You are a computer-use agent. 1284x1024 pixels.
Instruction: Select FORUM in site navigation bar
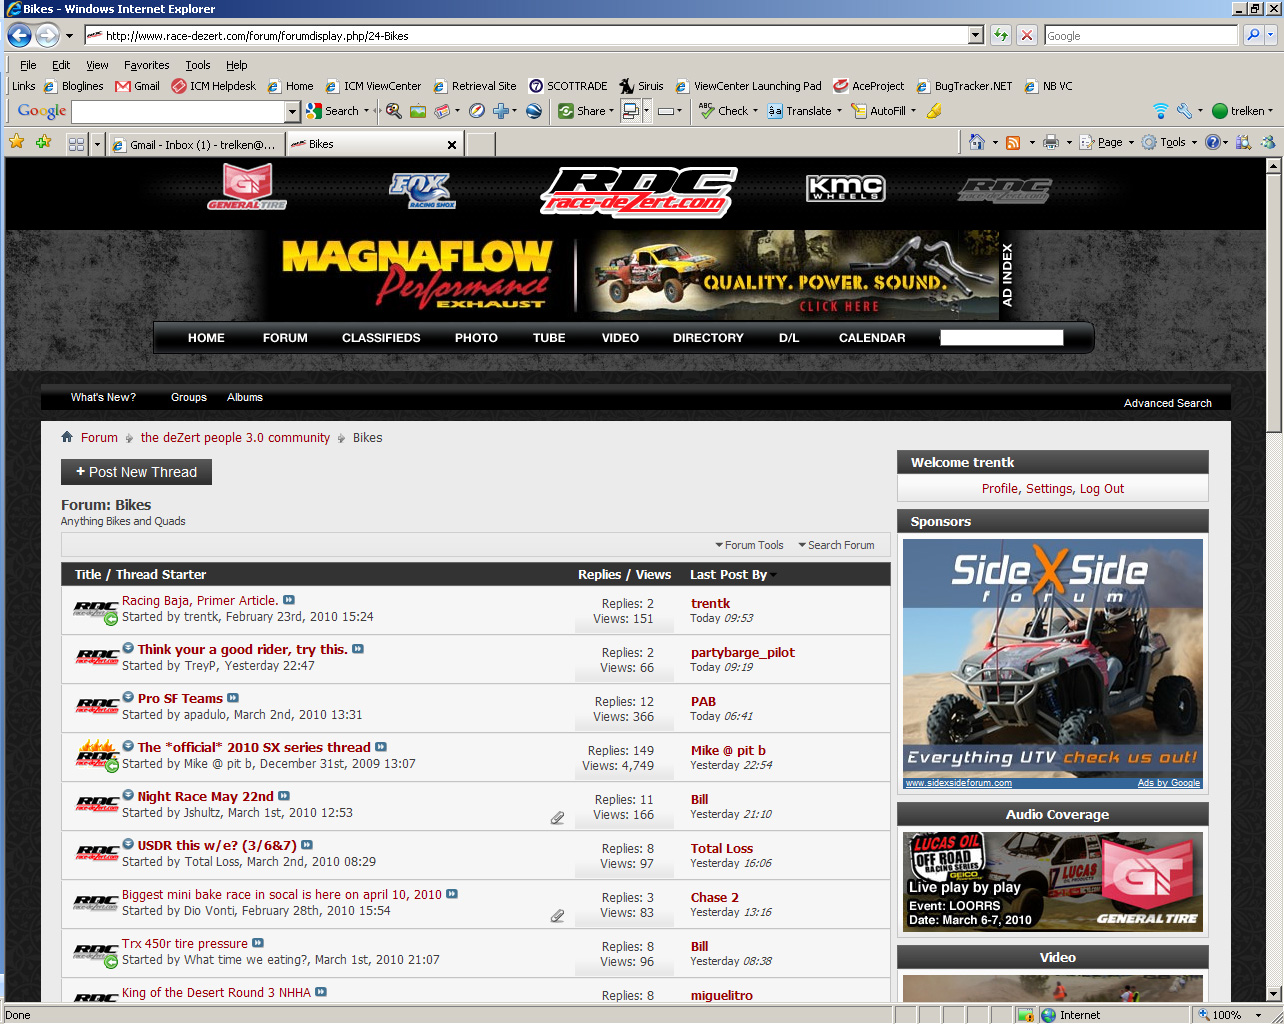[x=285, y=338]
